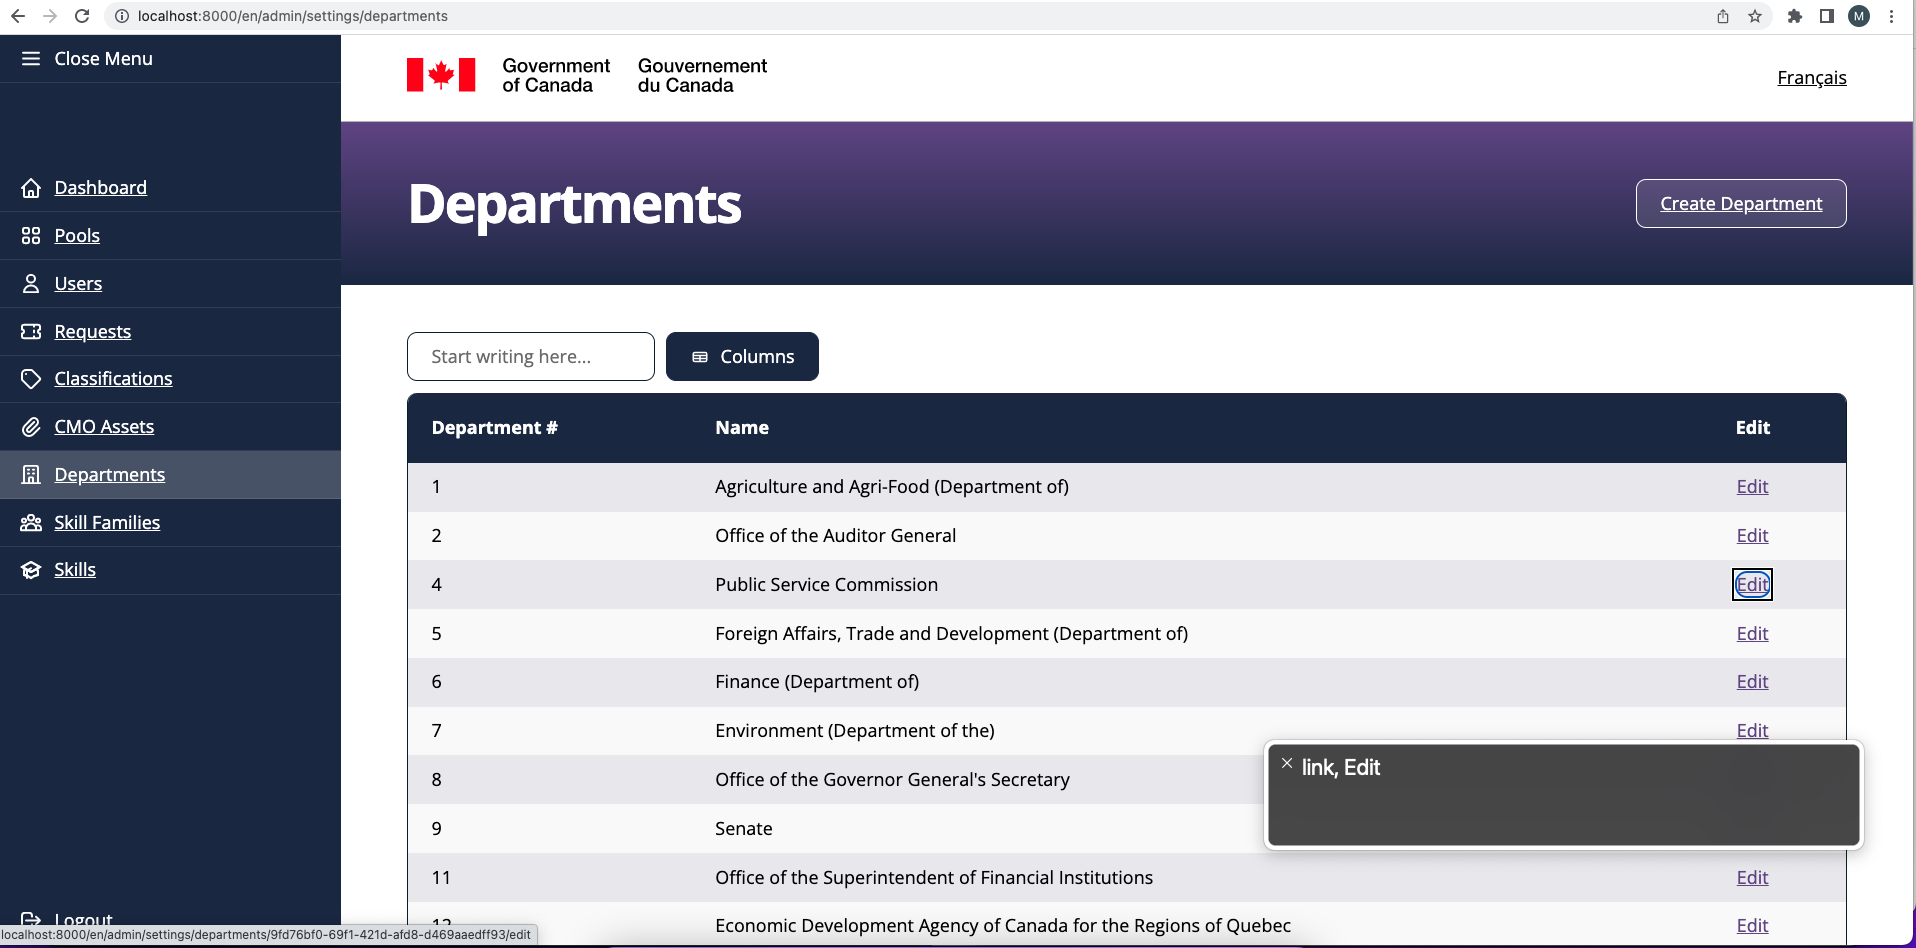Viewport: 1916px width, 948px height.
Task: Click the Departments building icon
Action: tap(31, 474)
